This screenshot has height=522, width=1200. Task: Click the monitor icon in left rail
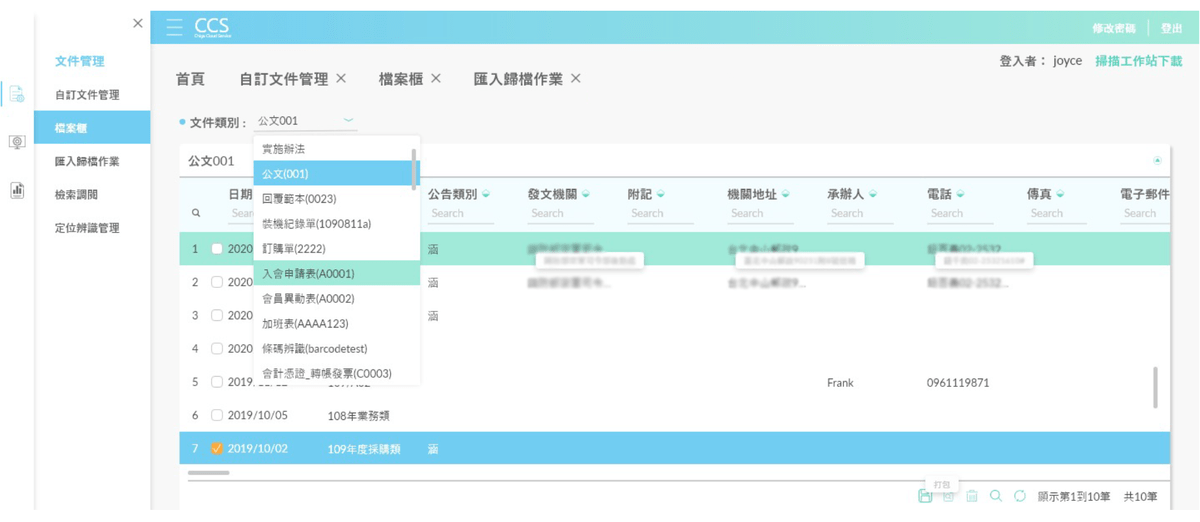(17, 143)
